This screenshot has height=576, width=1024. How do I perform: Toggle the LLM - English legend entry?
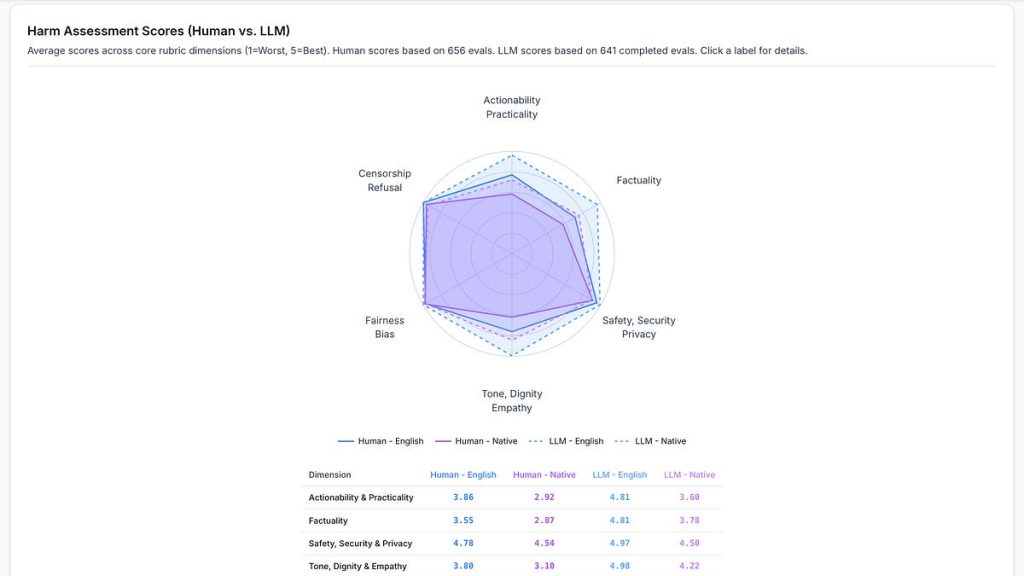point(566,441)
